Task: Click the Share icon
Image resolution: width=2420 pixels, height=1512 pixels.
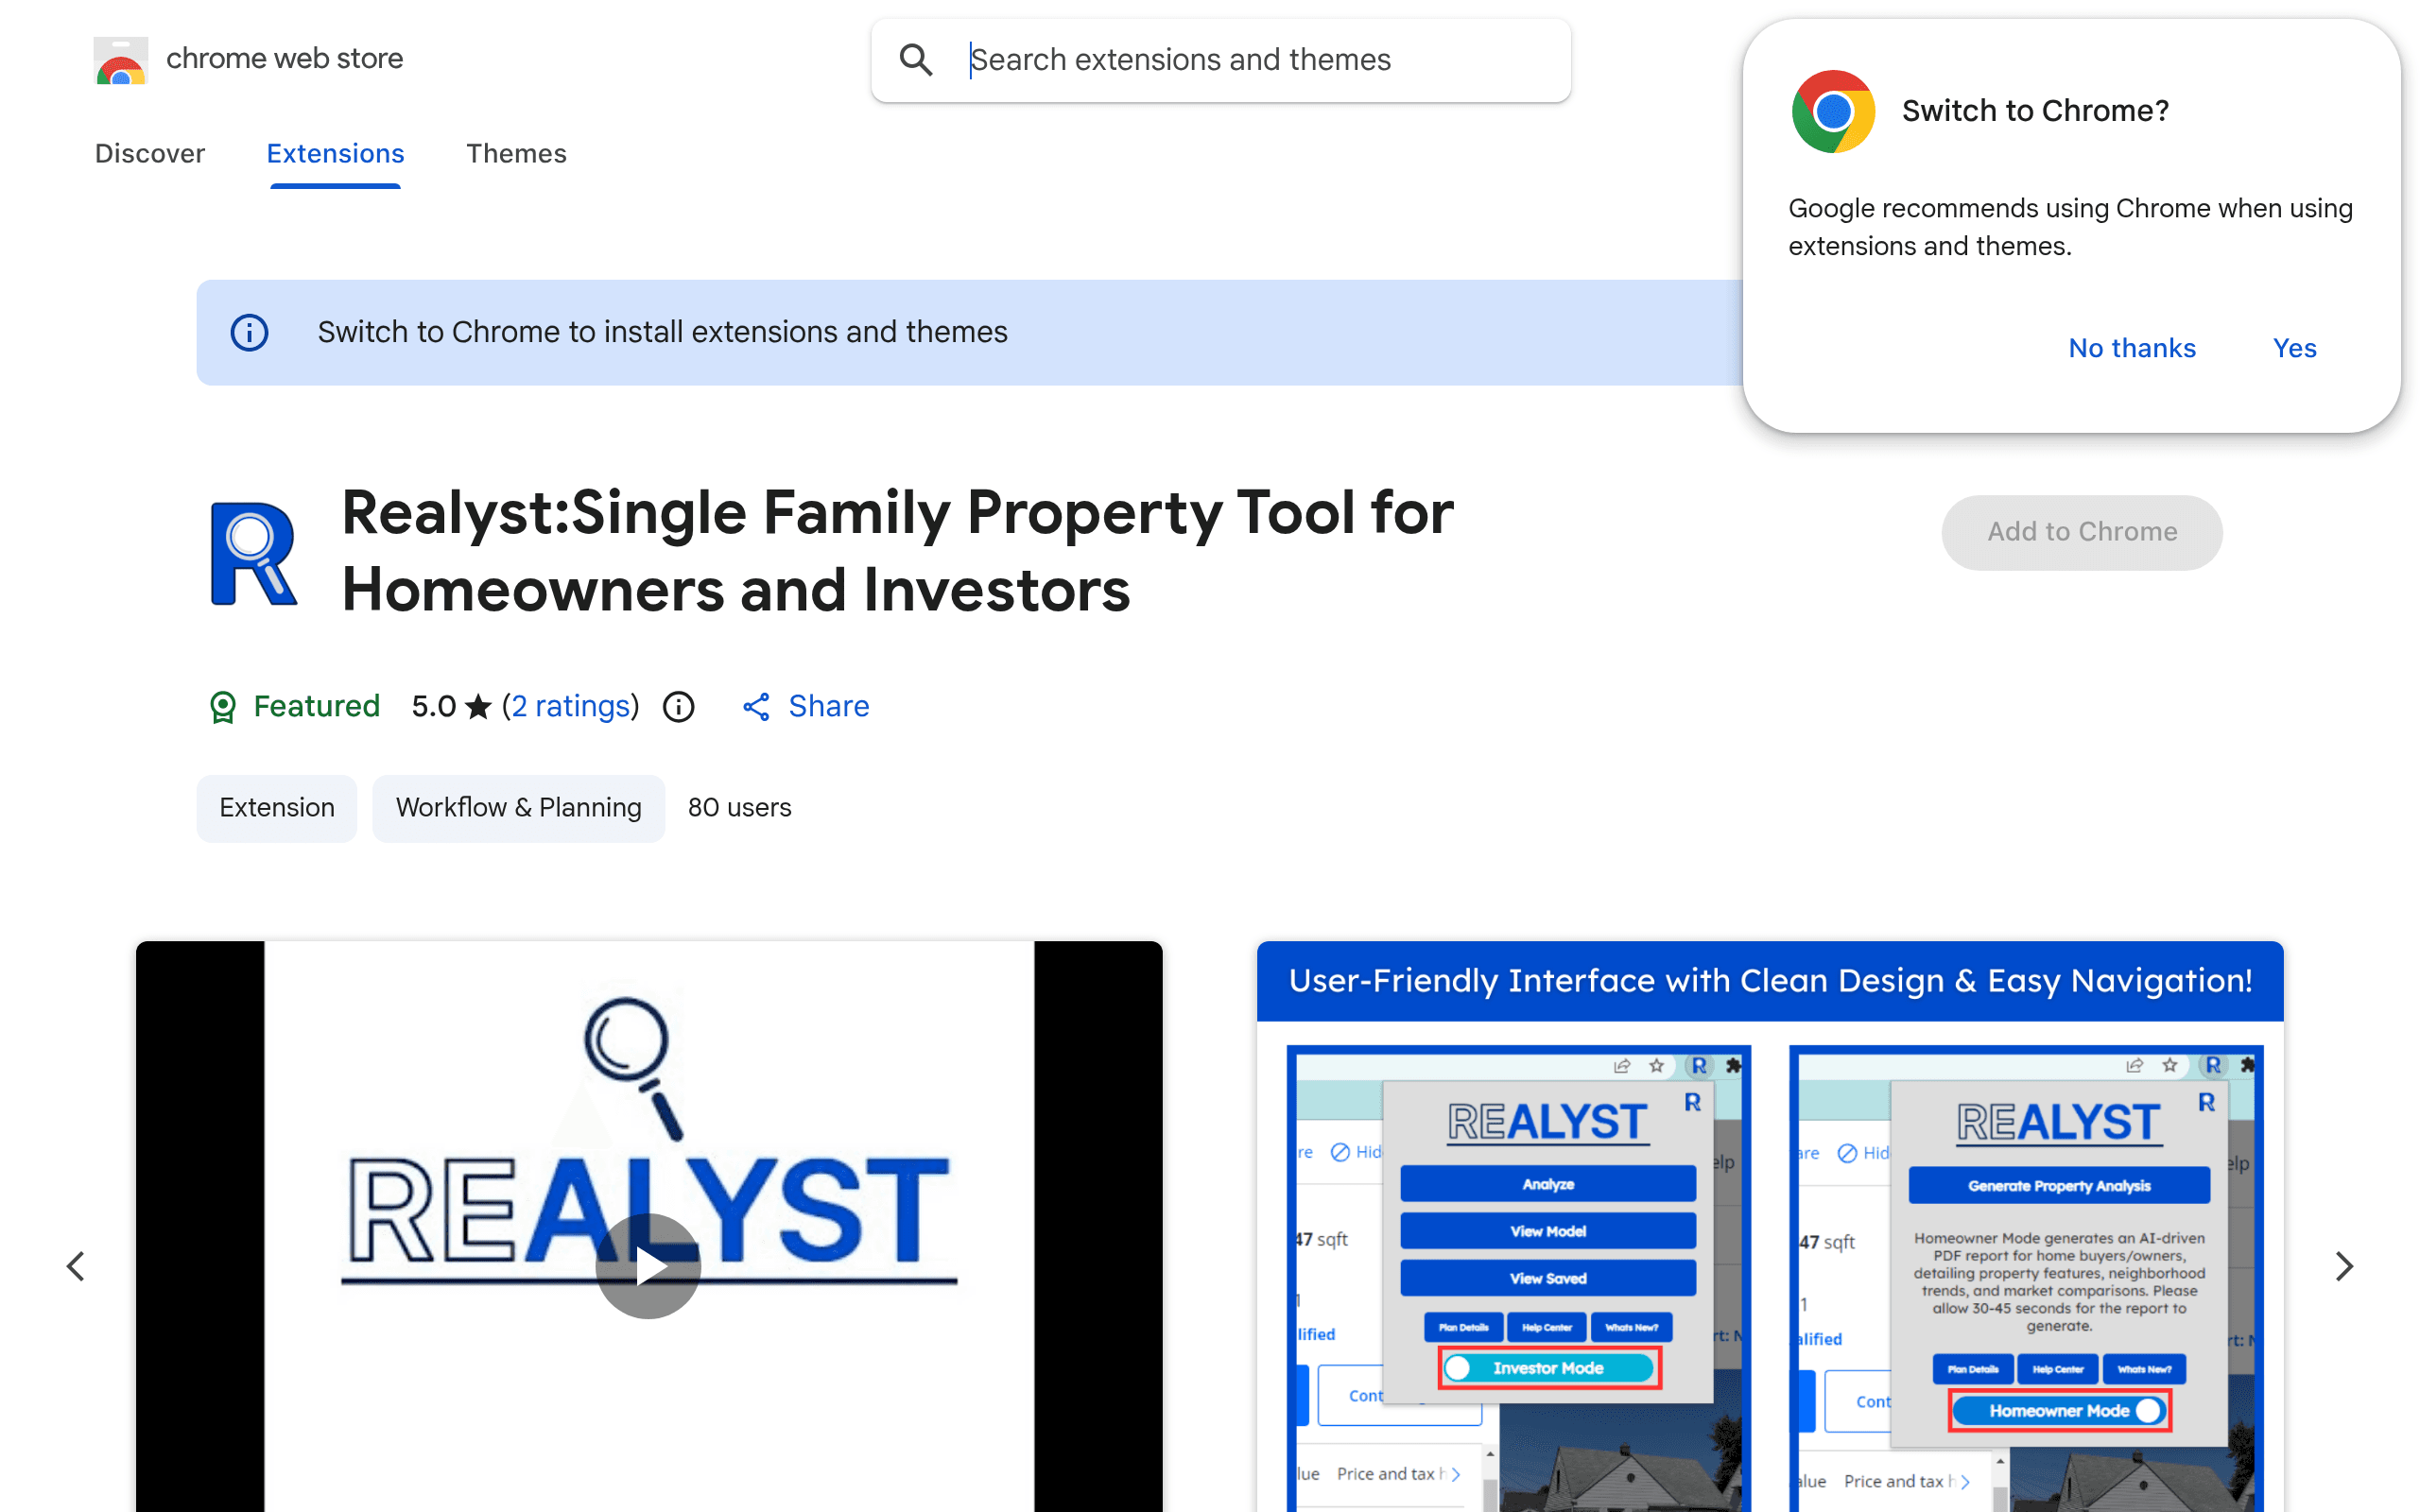Action: 756,707
